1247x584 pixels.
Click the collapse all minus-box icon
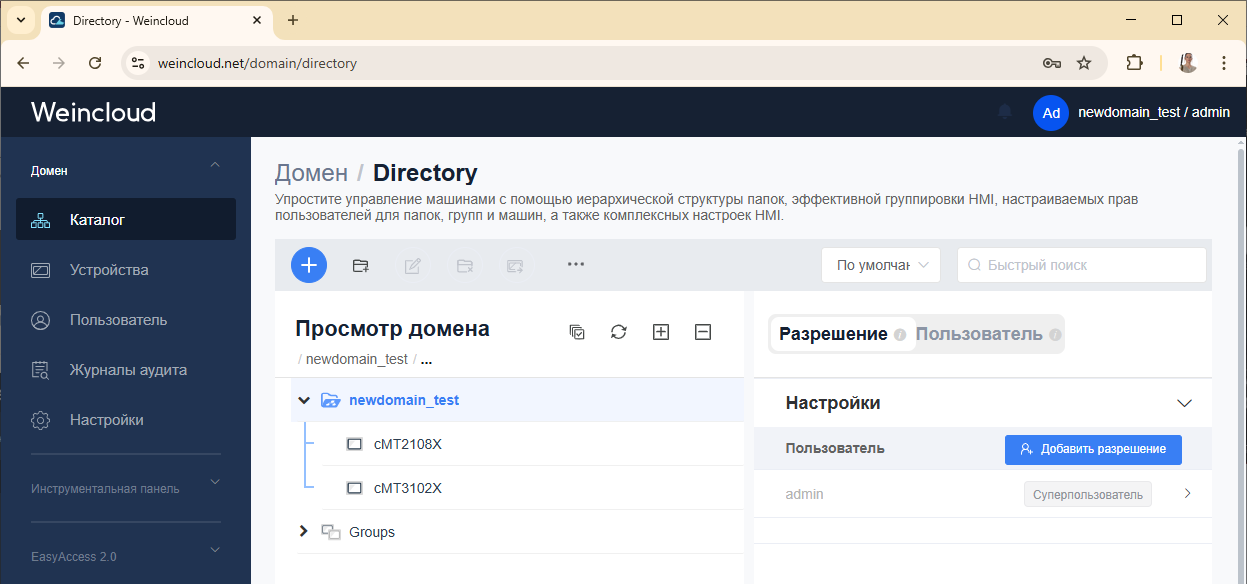pos(702,332)
